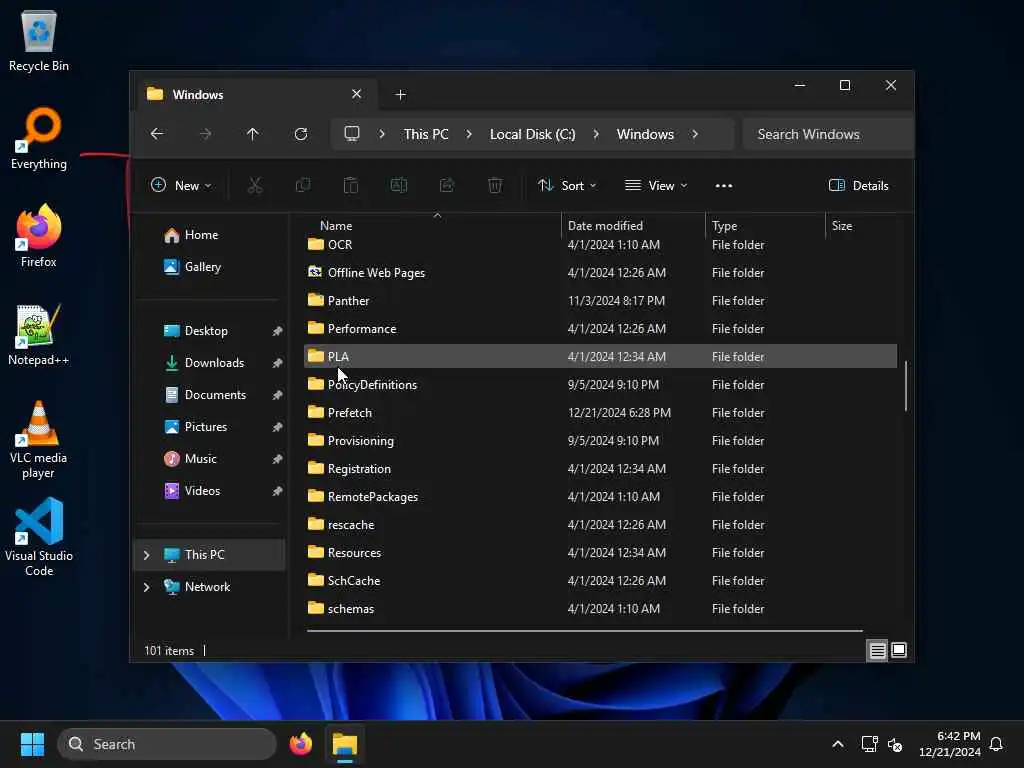This screenshot has height=768, width=1024.
Task: Open Recycle Bin desktop icon
Action: click(39, 40)
